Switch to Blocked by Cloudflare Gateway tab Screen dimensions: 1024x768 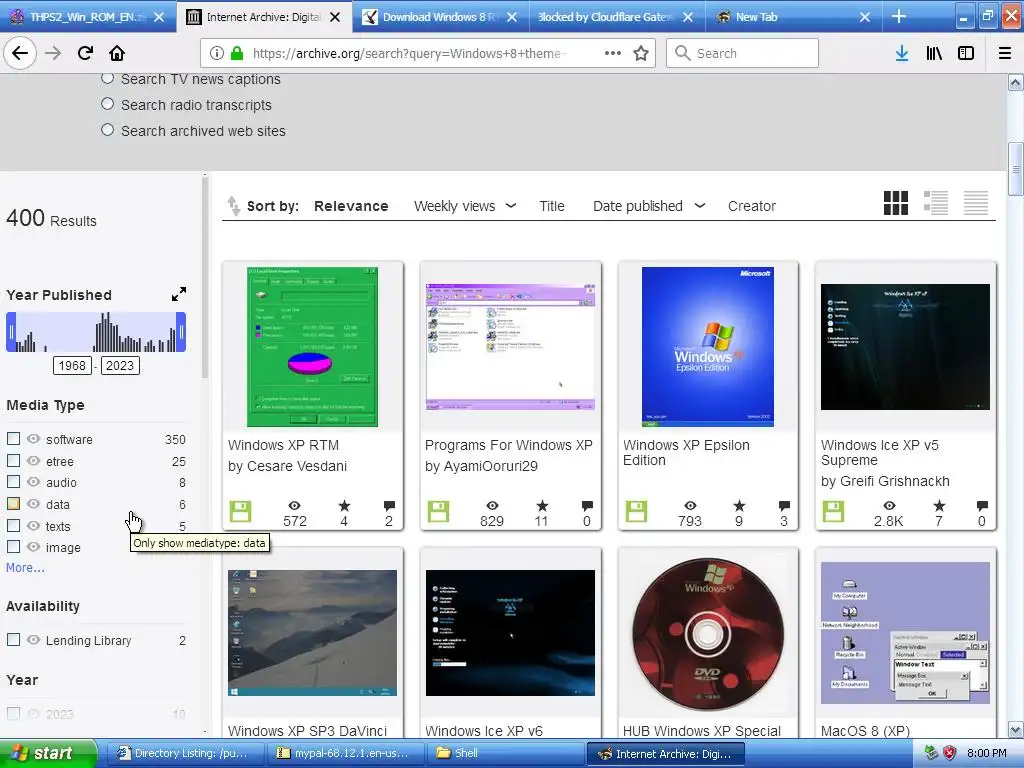[x=616, y=16]
